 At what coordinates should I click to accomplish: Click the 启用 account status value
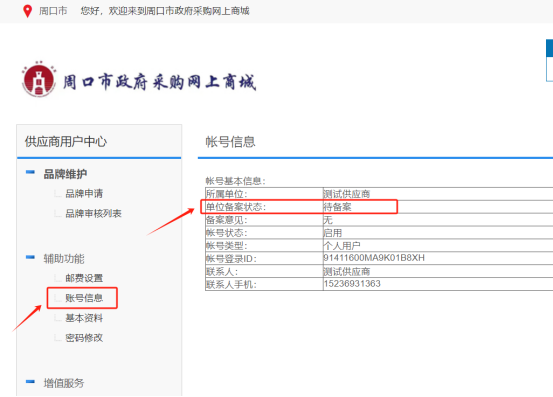(x=333, y=233)
